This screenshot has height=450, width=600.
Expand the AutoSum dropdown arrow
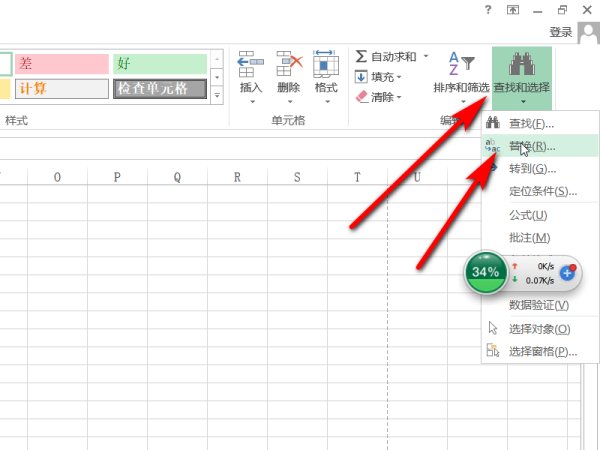click(426, 57)
